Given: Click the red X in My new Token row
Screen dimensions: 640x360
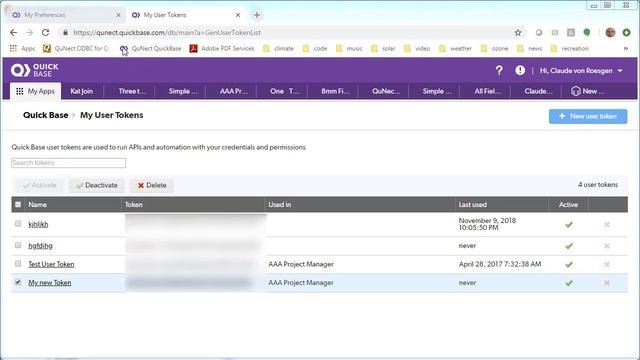Looking at the screenshot, I should pyautogui.click(x=607, y=283).
